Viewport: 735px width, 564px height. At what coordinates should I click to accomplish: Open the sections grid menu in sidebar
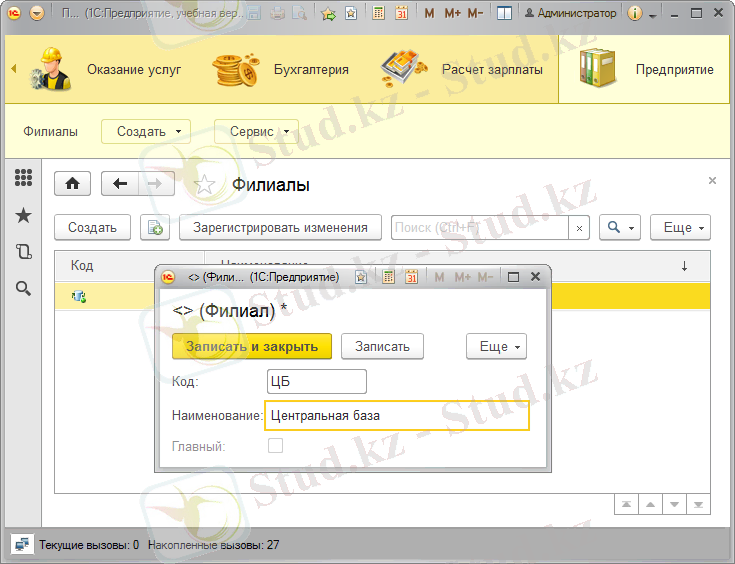pyautogui.click(x=23, y=178)
